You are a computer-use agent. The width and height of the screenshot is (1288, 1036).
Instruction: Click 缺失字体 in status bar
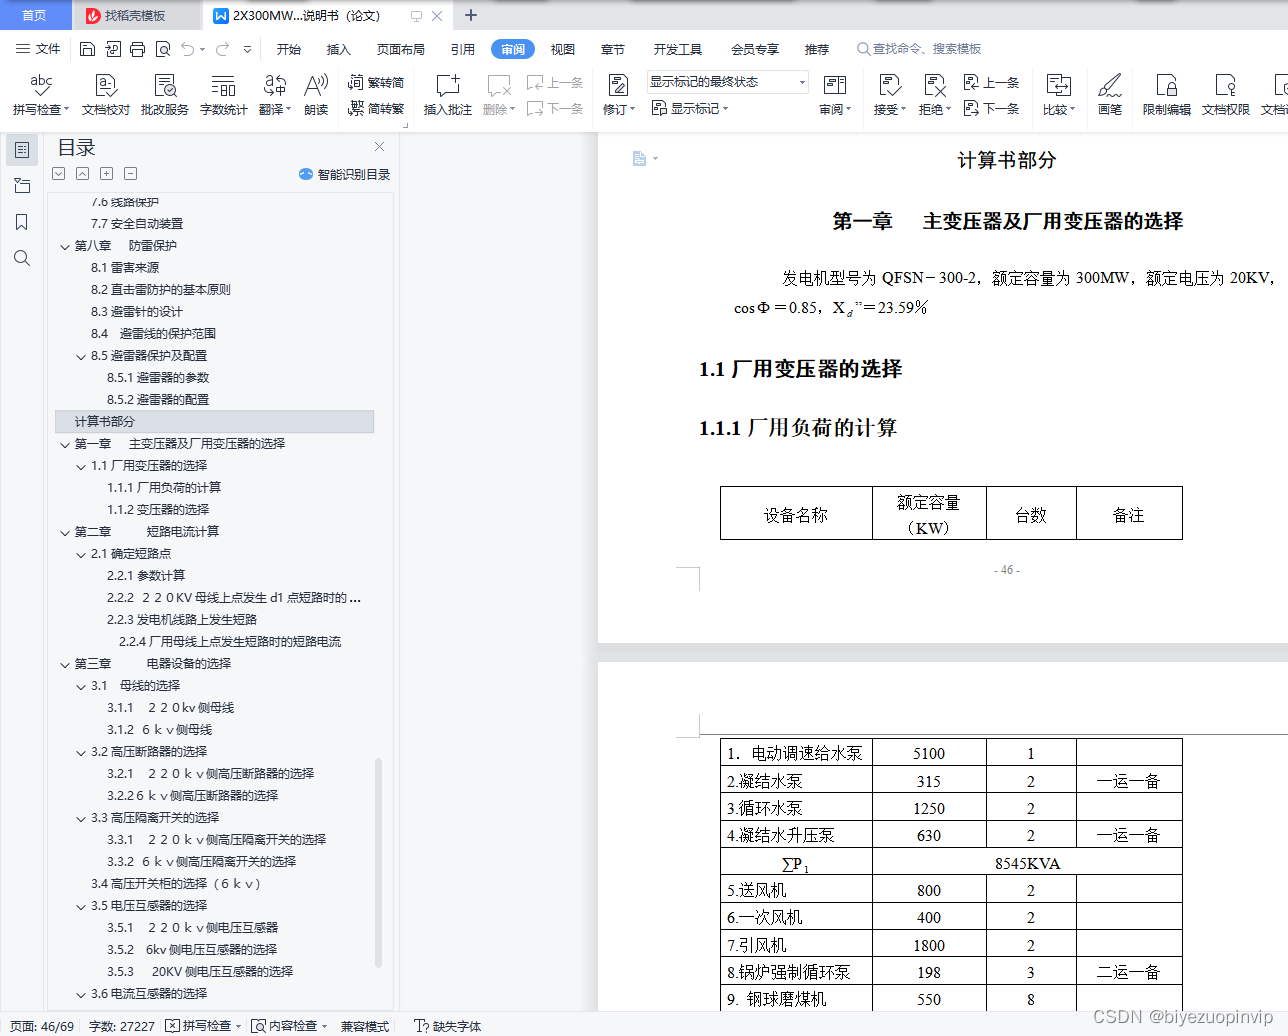click(x=448, y=1026)
